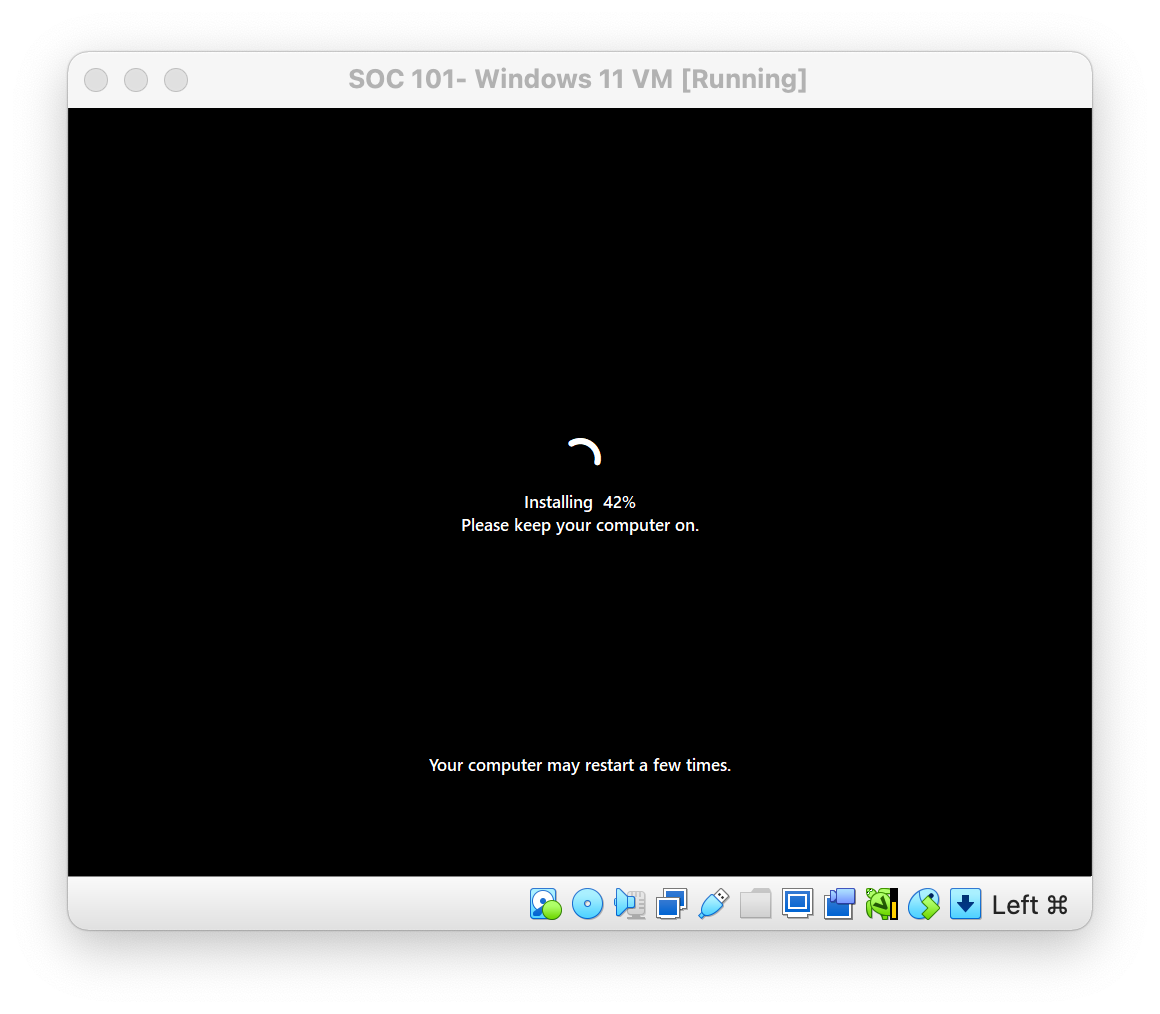The width and height of the screenshot is (1160, 1014).
Task: Click the SOC 101- Windows 11 VM window title
Action: point(578,78)
